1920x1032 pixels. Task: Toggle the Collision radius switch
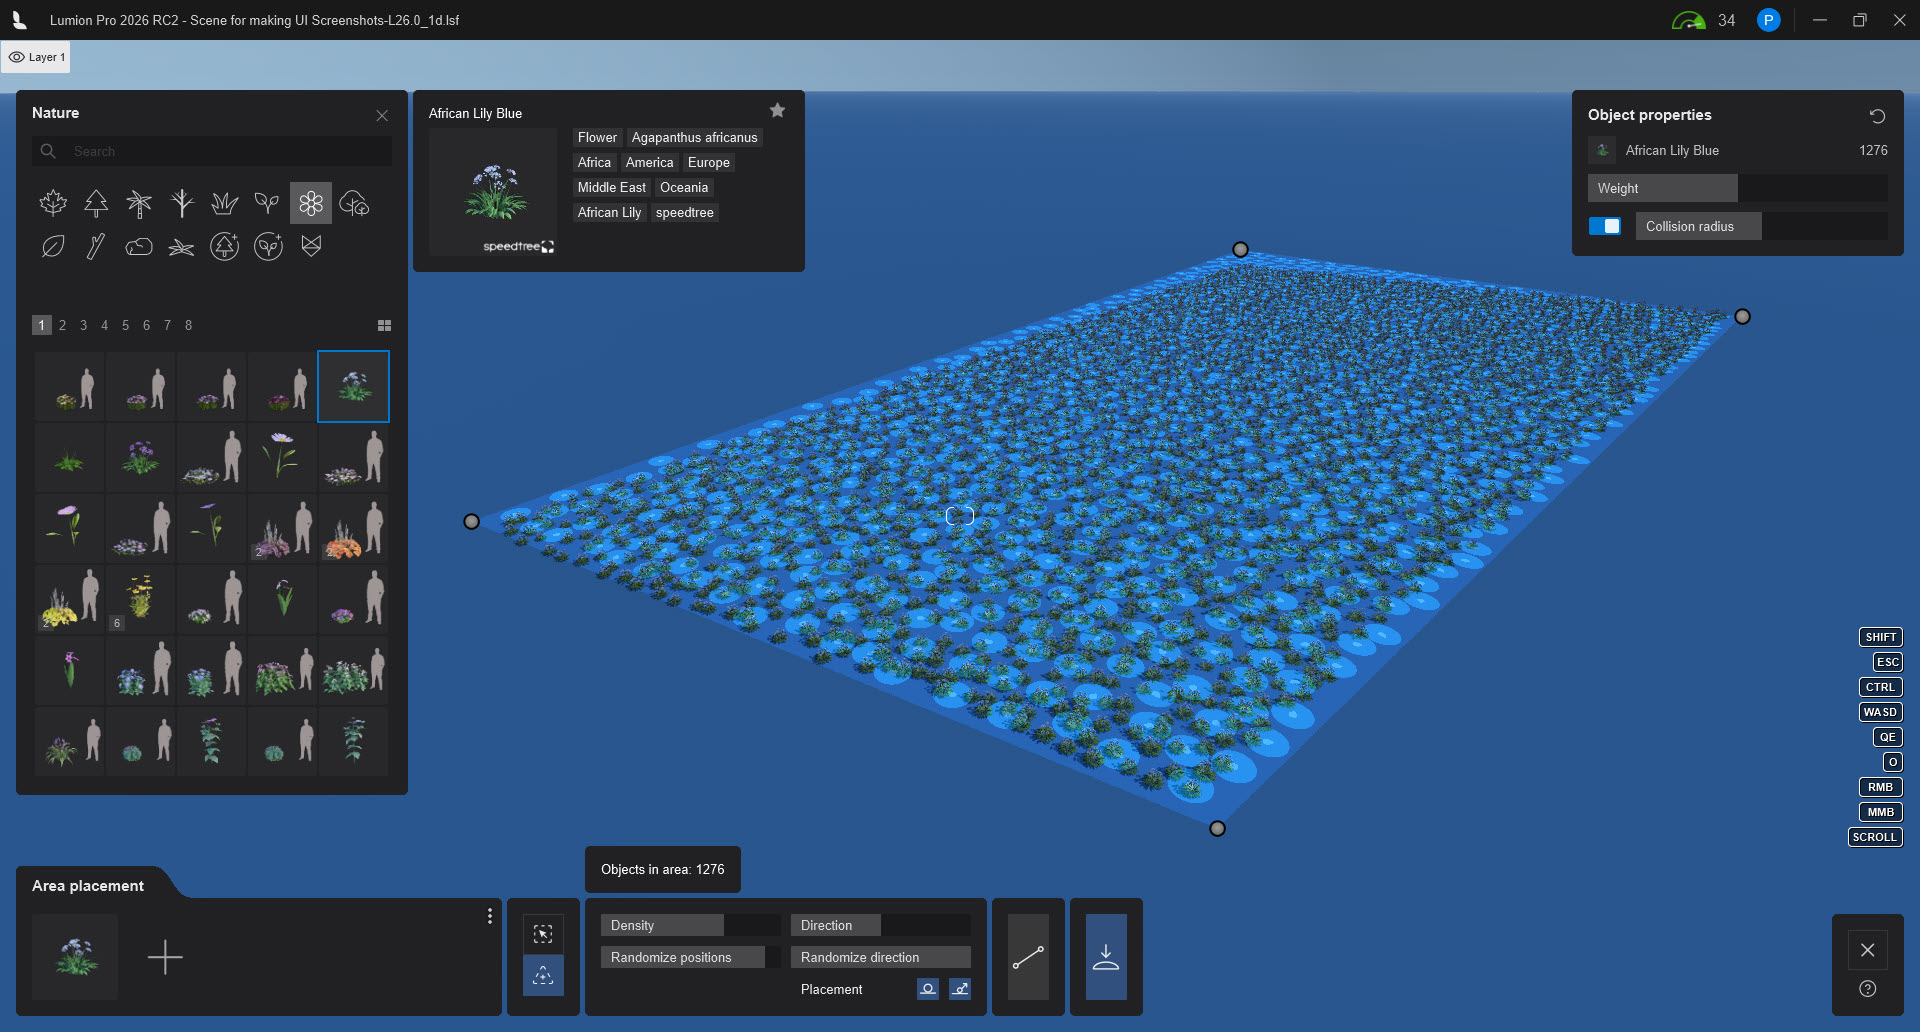pos(1605,226)
